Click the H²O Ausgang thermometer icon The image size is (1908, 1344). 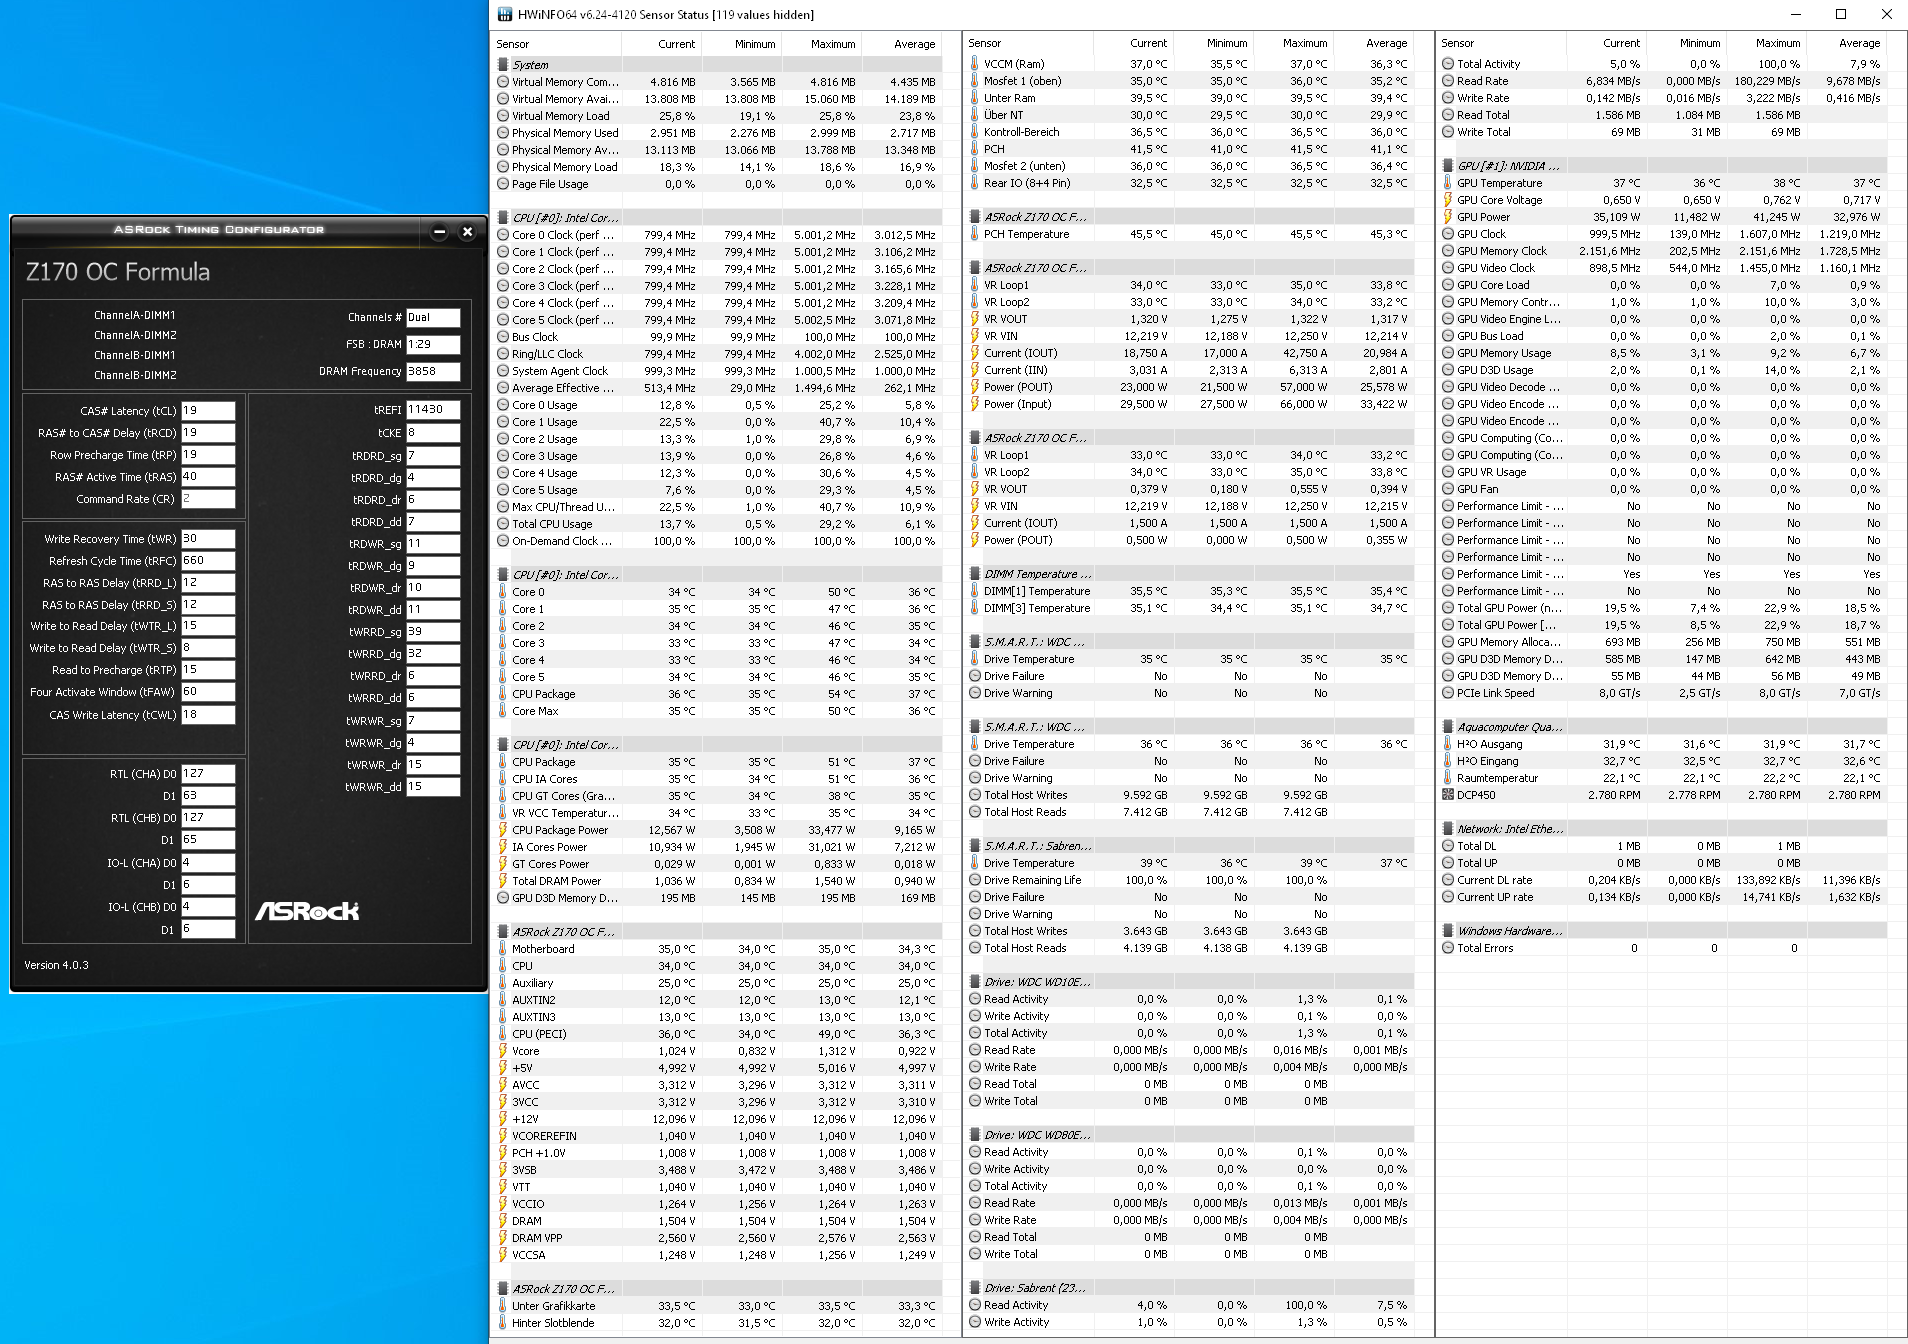(x=1448, y=744)
